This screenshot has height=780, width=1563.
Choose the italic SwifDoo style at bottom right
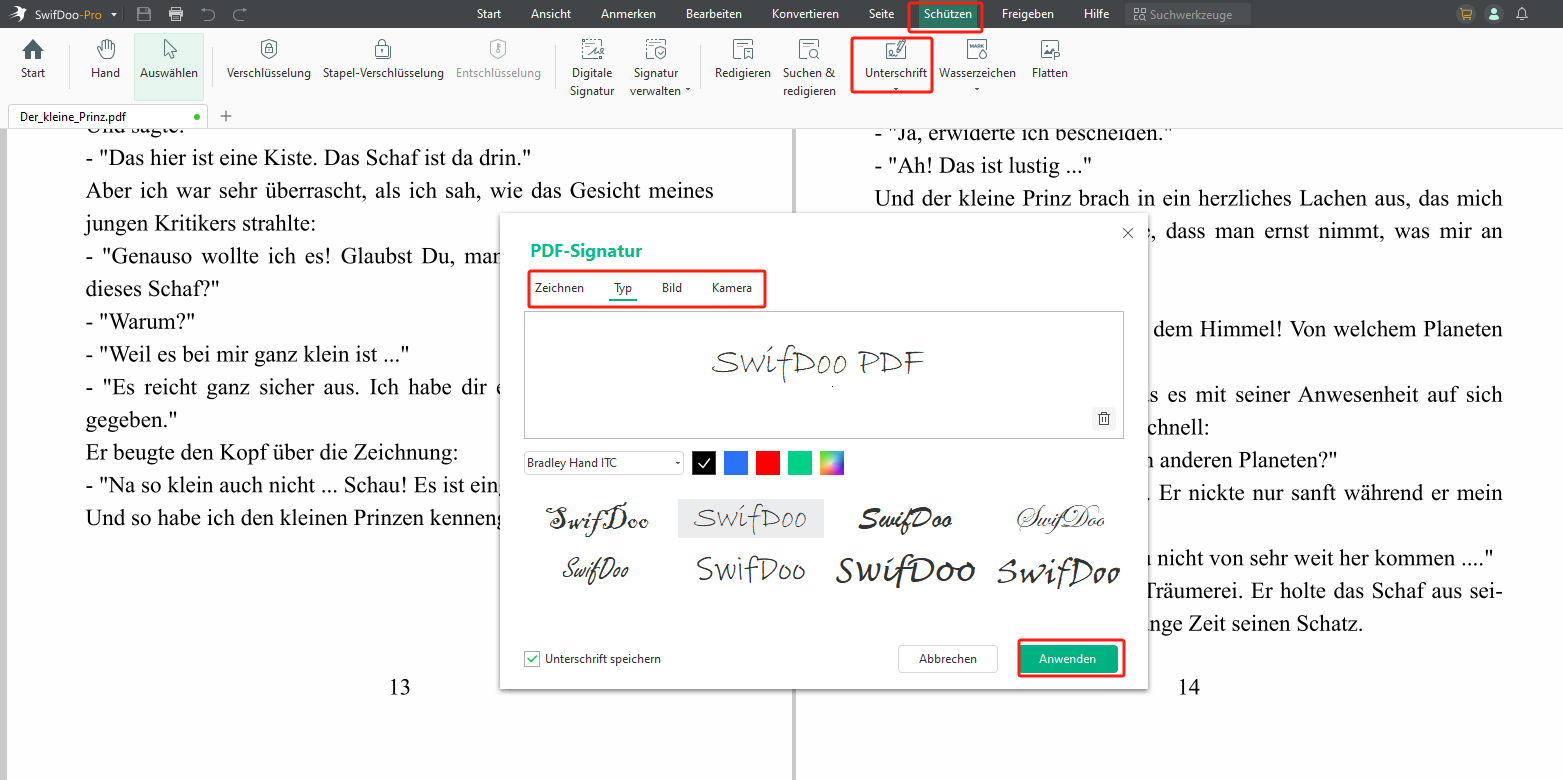coord(1059,571)
